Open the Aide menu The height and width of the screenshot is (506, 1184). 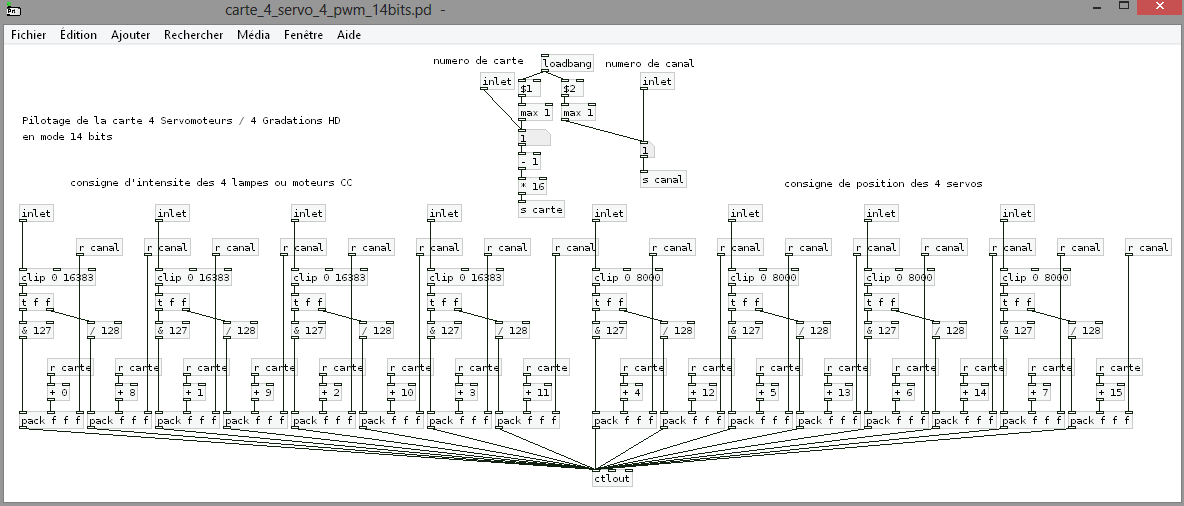tap(349, 34)
